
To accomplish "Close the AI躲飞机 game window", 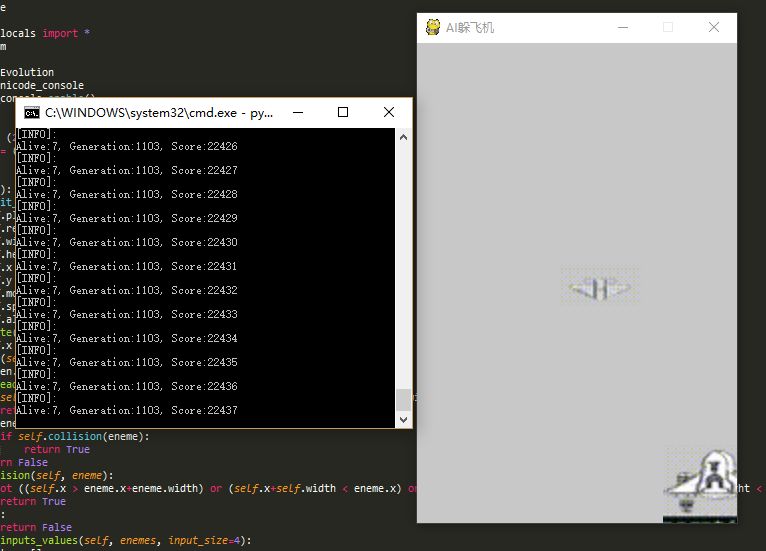I will (x=714, y=27).
